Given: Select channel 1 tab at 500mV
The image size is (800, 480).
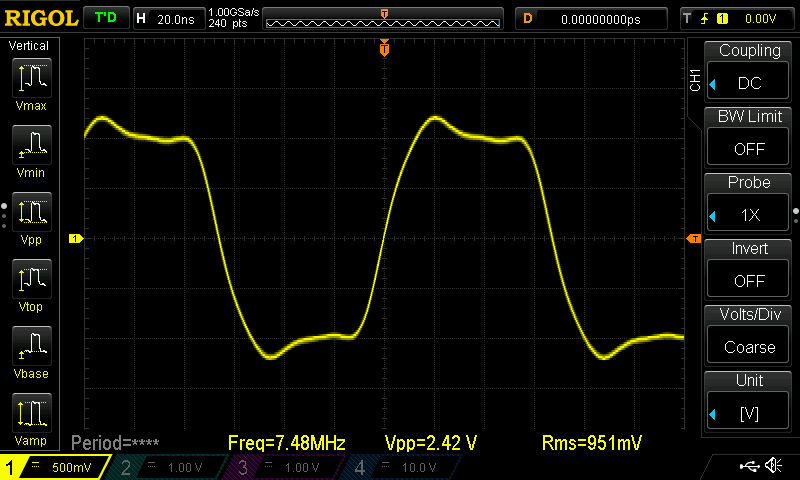Looking at the screenshot, I should [x=54, y=467].
